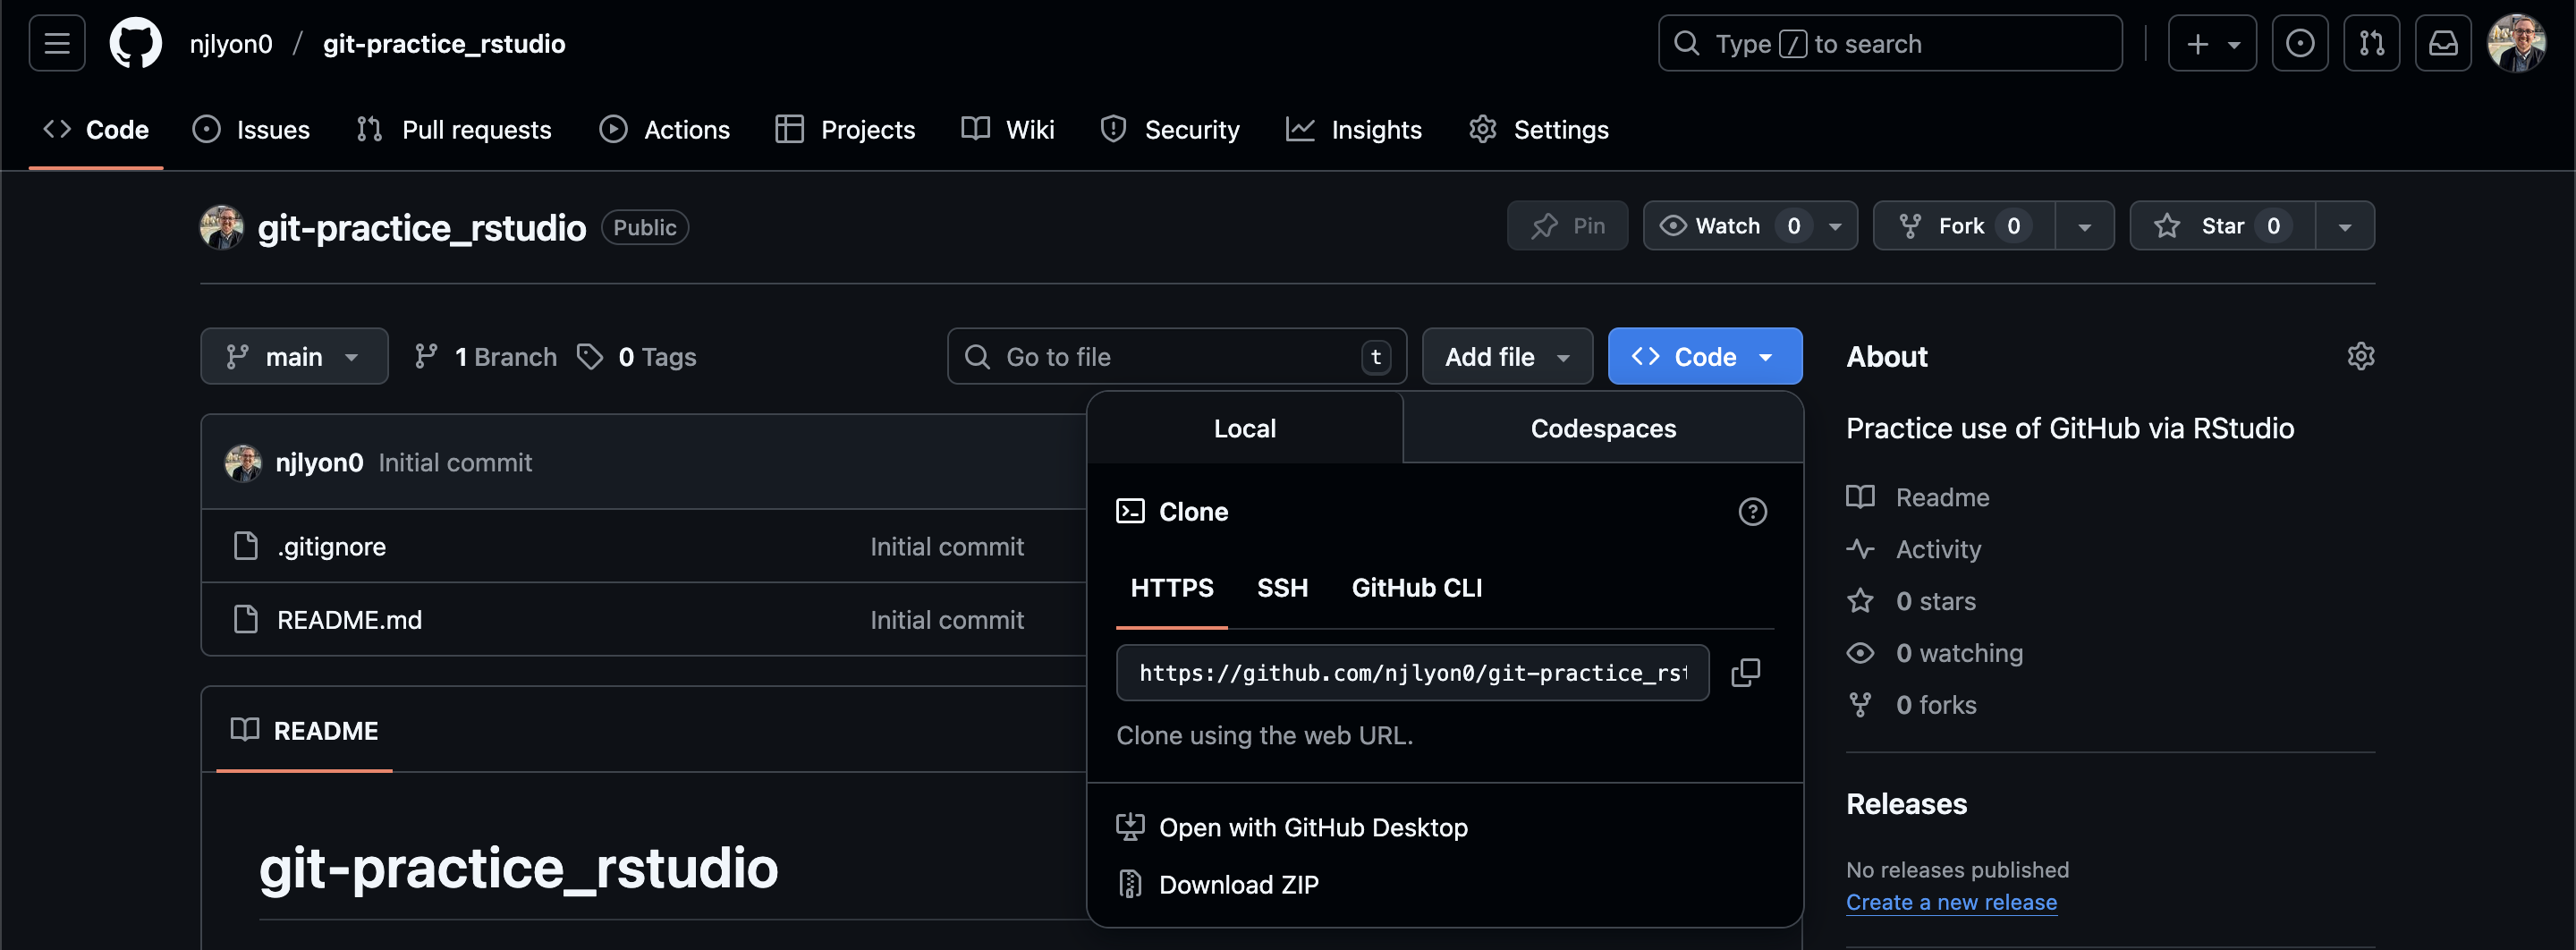Open clone help via the question mark icon
Screen dimensions: 2576x950
coord(1752,511)
